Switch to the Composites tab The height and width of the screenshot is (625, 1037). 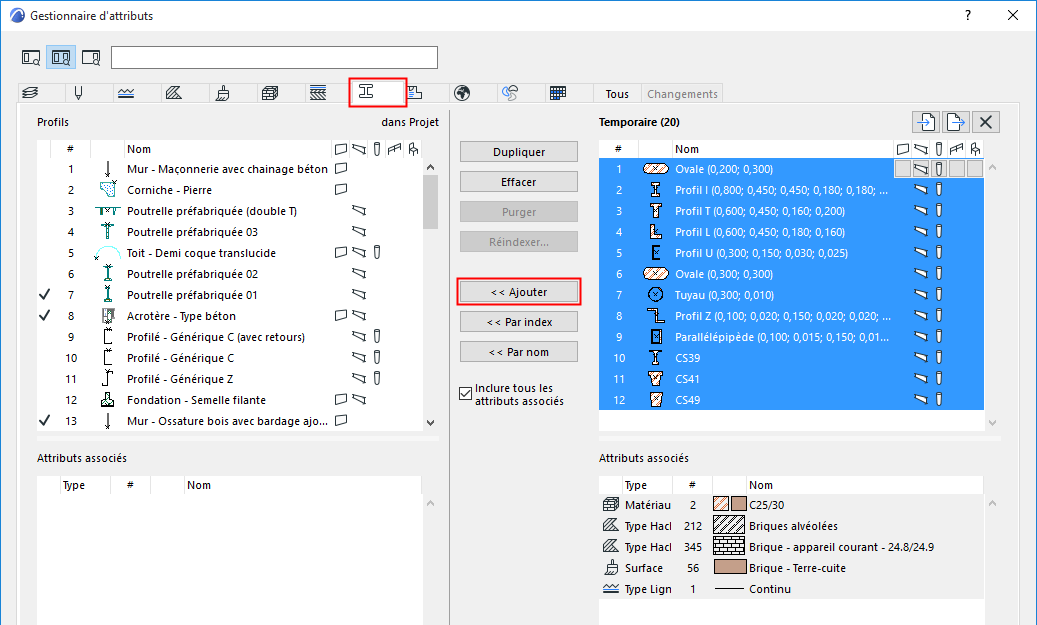point(318,93)
